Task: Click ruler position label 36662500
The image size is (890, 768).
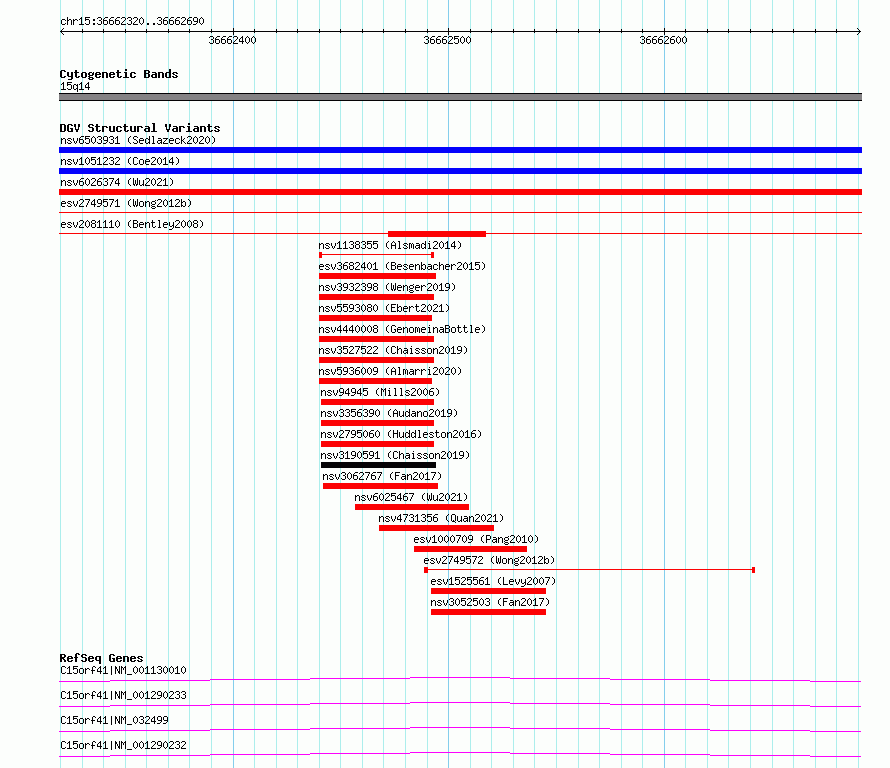Action: tap(447, 40)
